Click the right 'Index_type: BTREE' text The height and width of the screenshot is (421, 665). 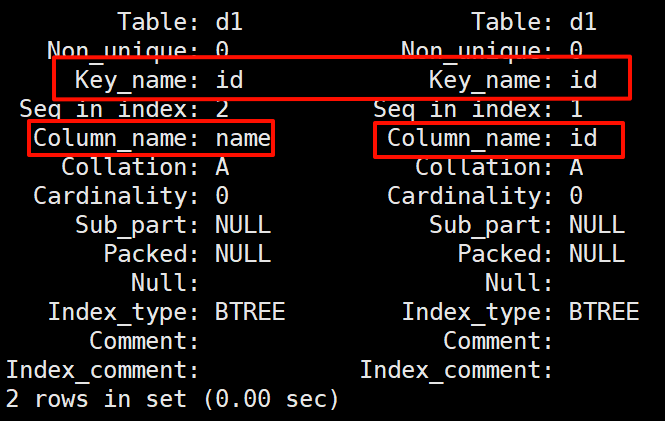520,312
